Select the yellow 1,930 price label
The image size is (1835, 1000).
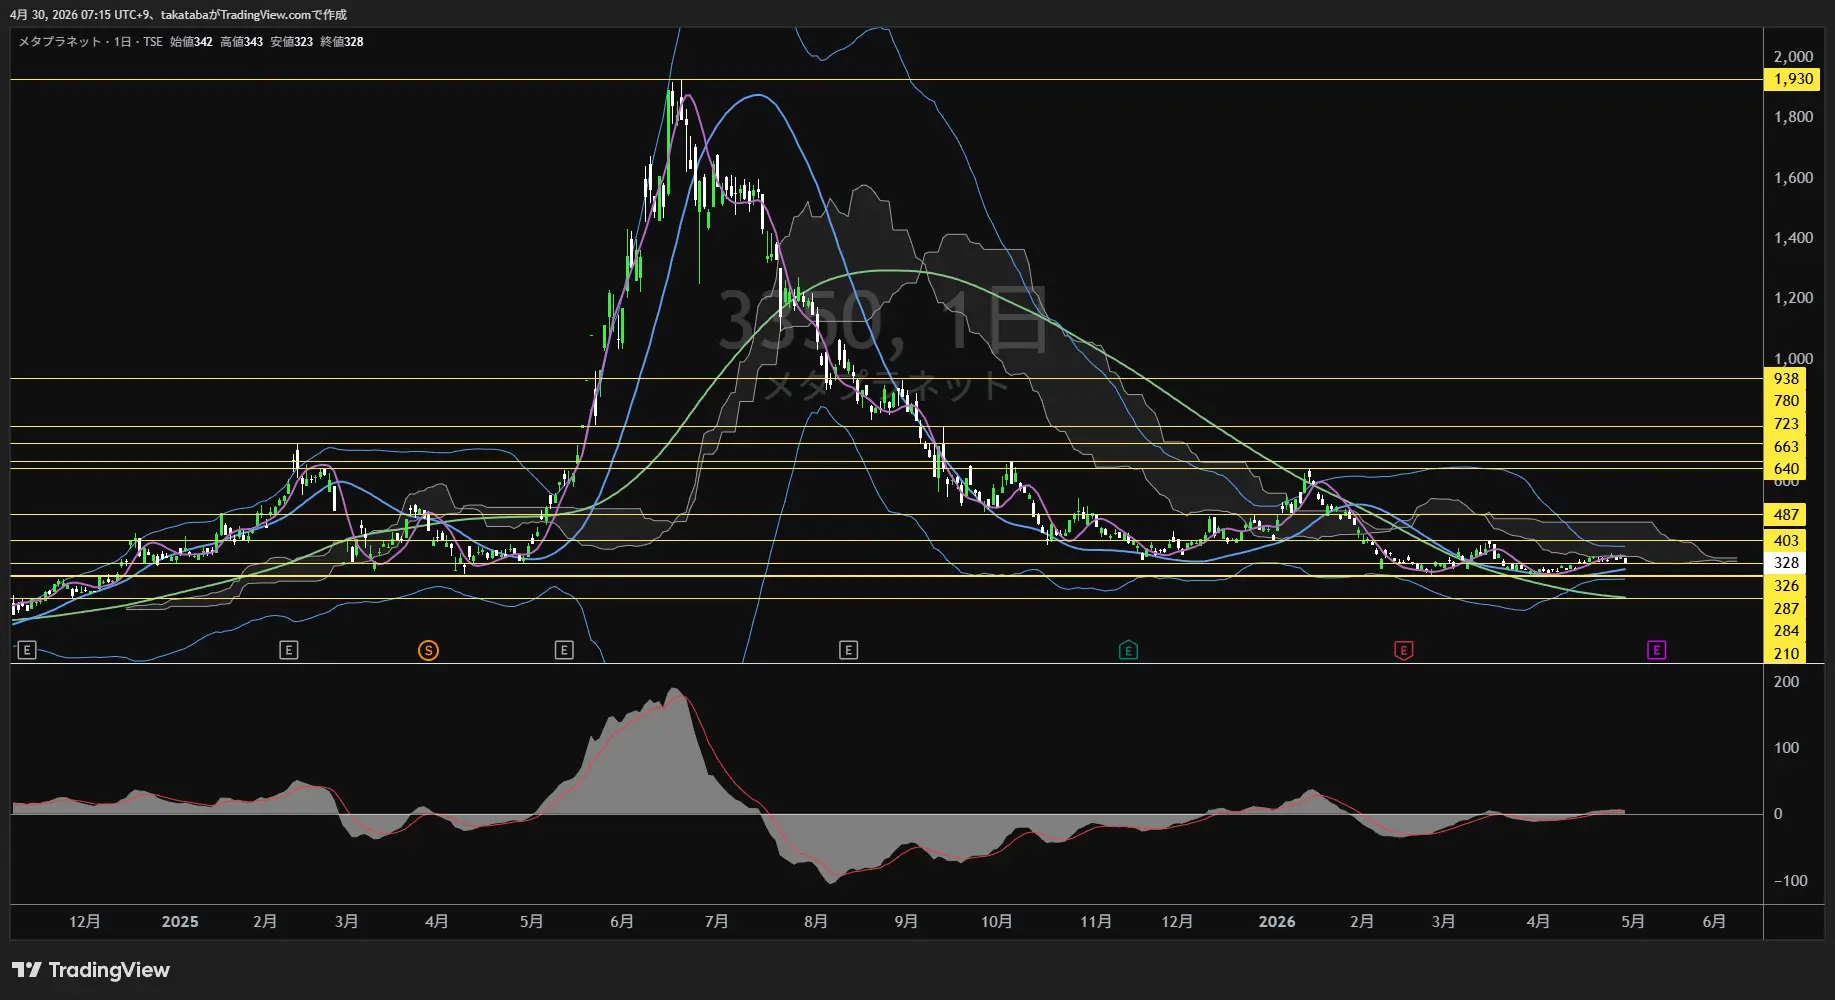(x=1792, y=79)
